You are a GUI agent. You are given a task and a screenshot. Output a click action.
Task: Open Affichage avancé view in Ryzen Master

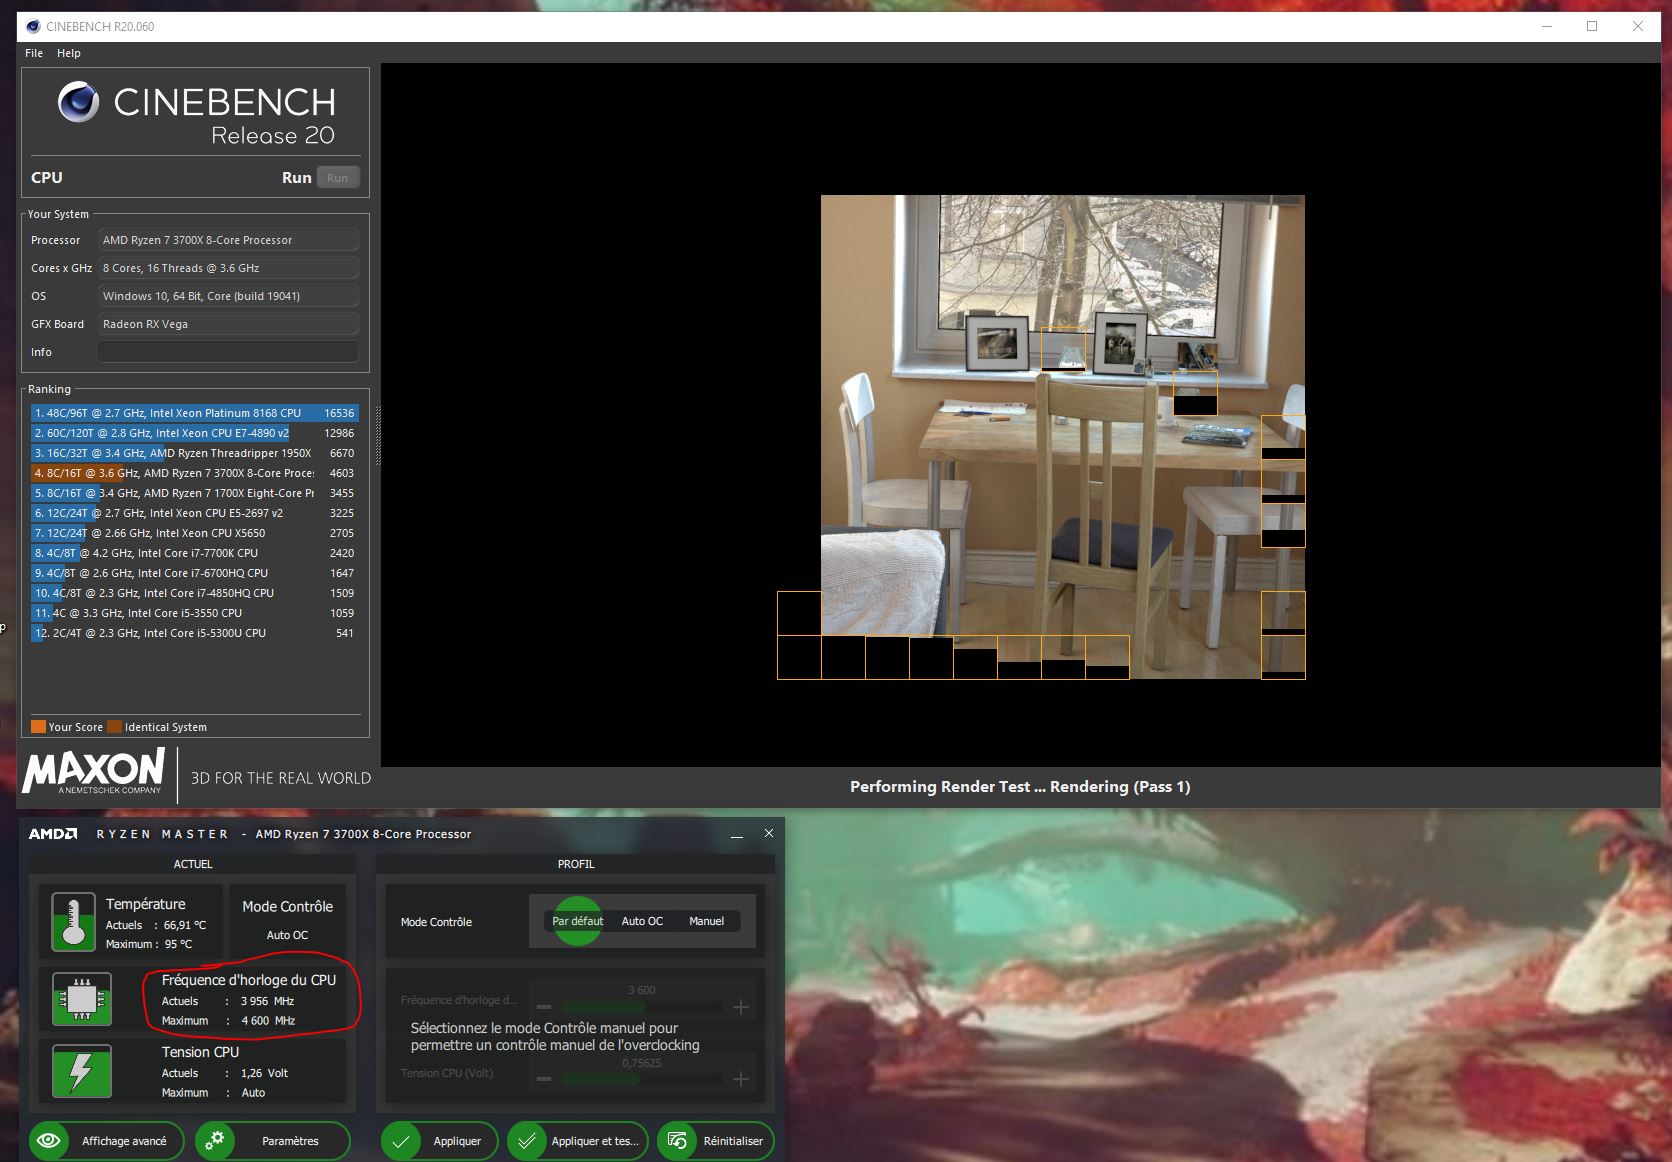click(x=106, y=1141)
